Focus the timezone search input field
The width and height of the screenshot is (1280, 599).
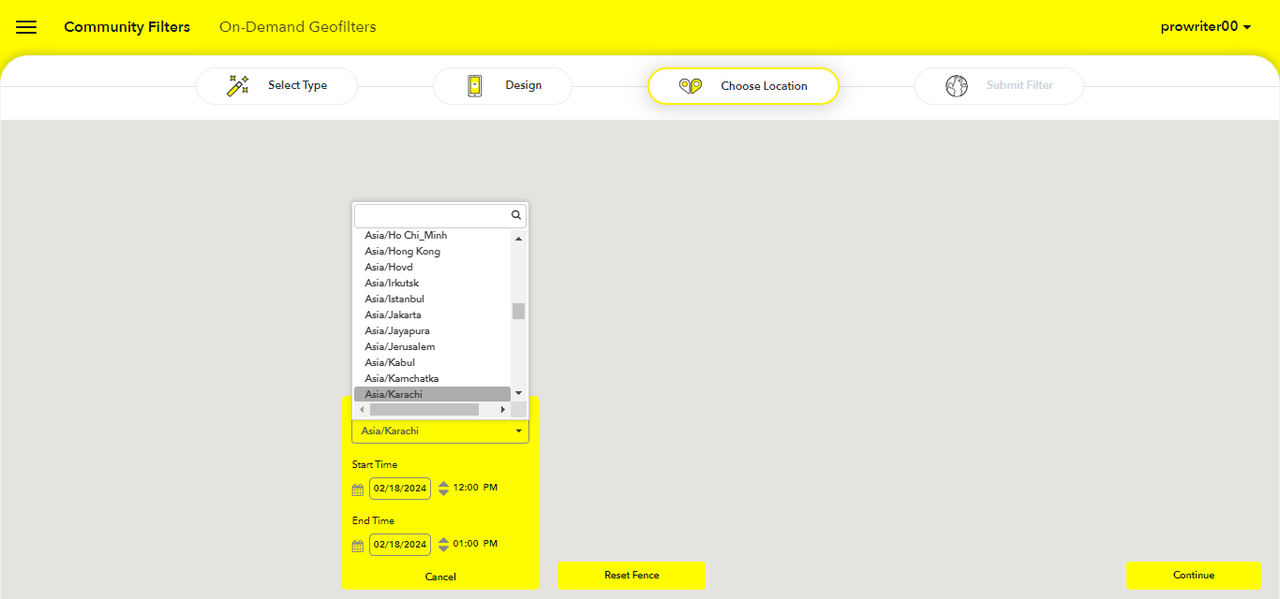tap(440, 215)
